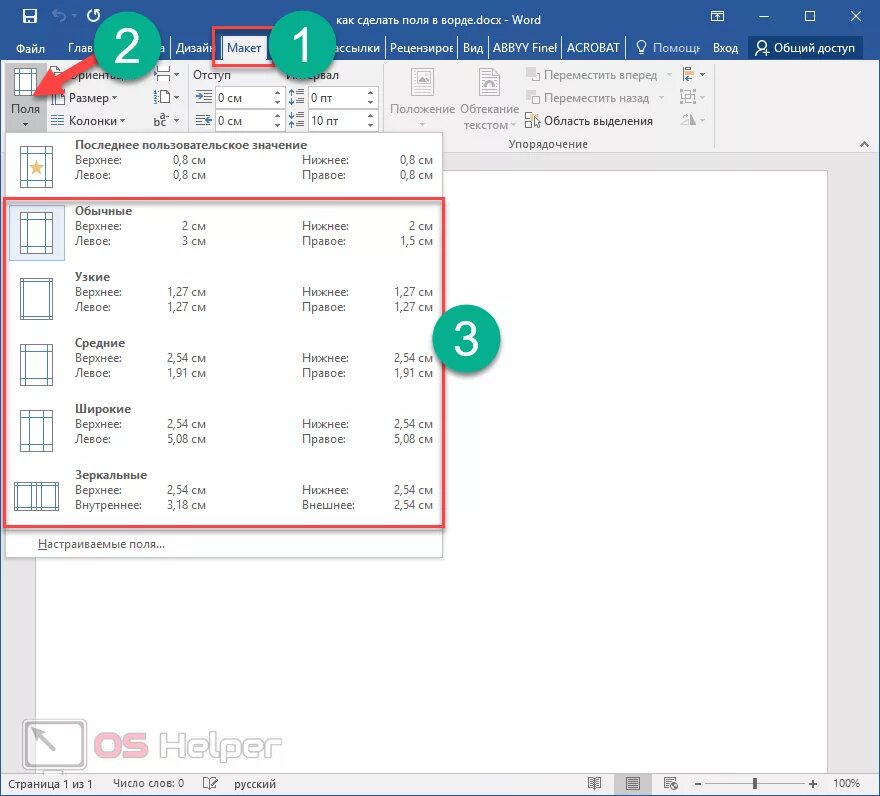Click the left indent icon
The image size is (880, 796).
click(x=204, y=97)
